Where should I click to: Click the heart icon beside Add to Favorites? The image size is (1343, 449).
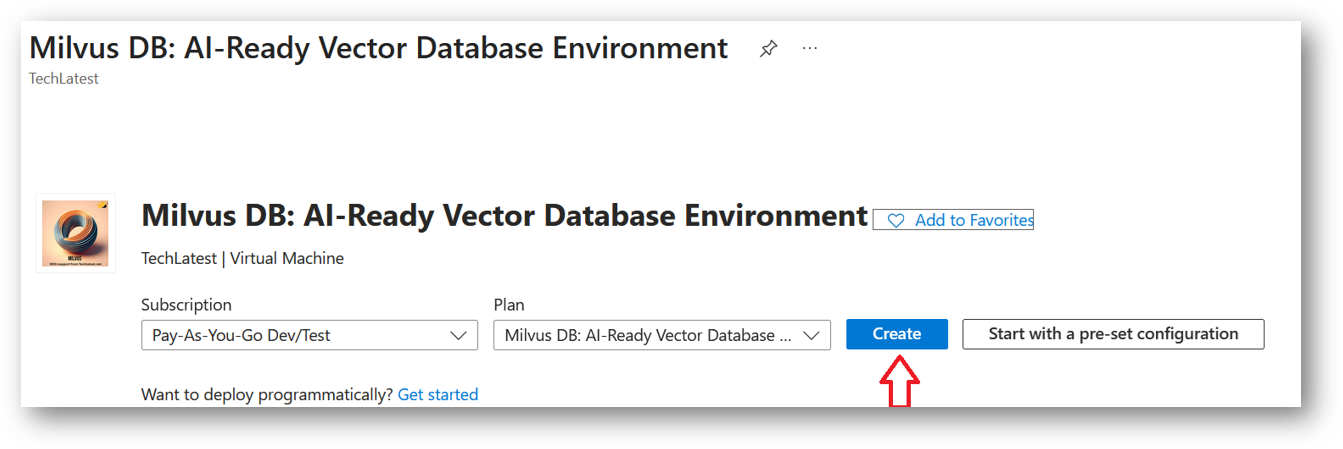click(x=896, y=220)
